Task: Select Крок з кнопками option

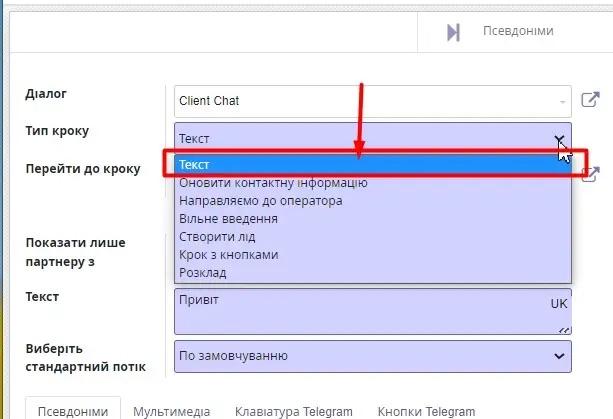Action: coord(373,254)
